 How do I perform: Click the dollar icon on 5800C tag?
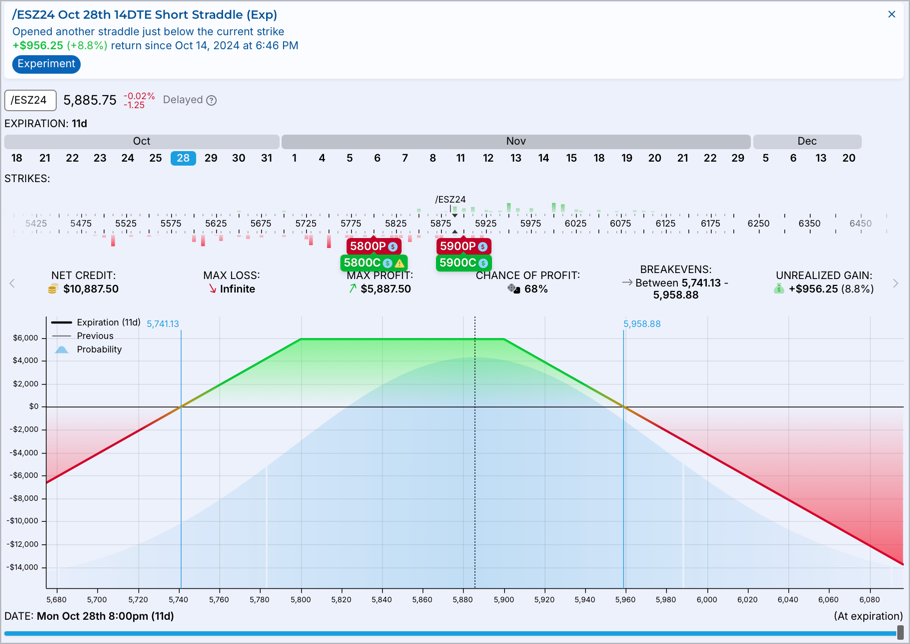point(388,263)
